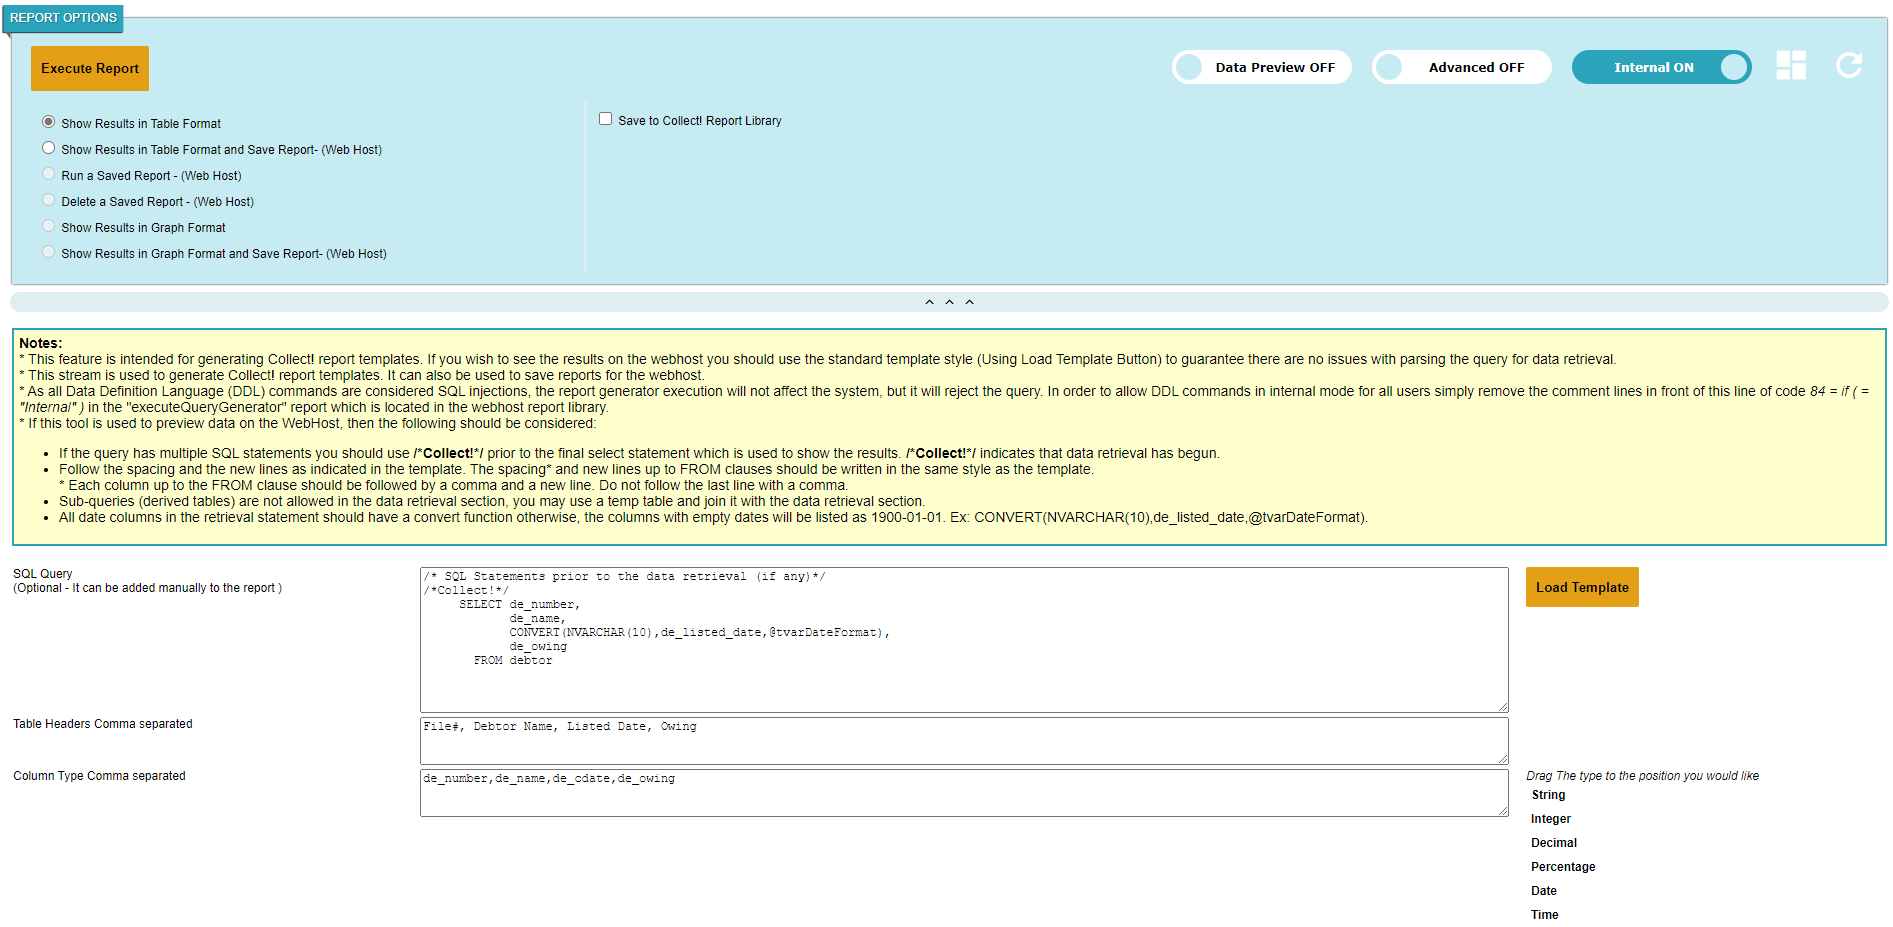Toggle the Data Preview switch
Image resolution: width=1893 pixels, height=927 pixels.
[x=1261, y=67]
